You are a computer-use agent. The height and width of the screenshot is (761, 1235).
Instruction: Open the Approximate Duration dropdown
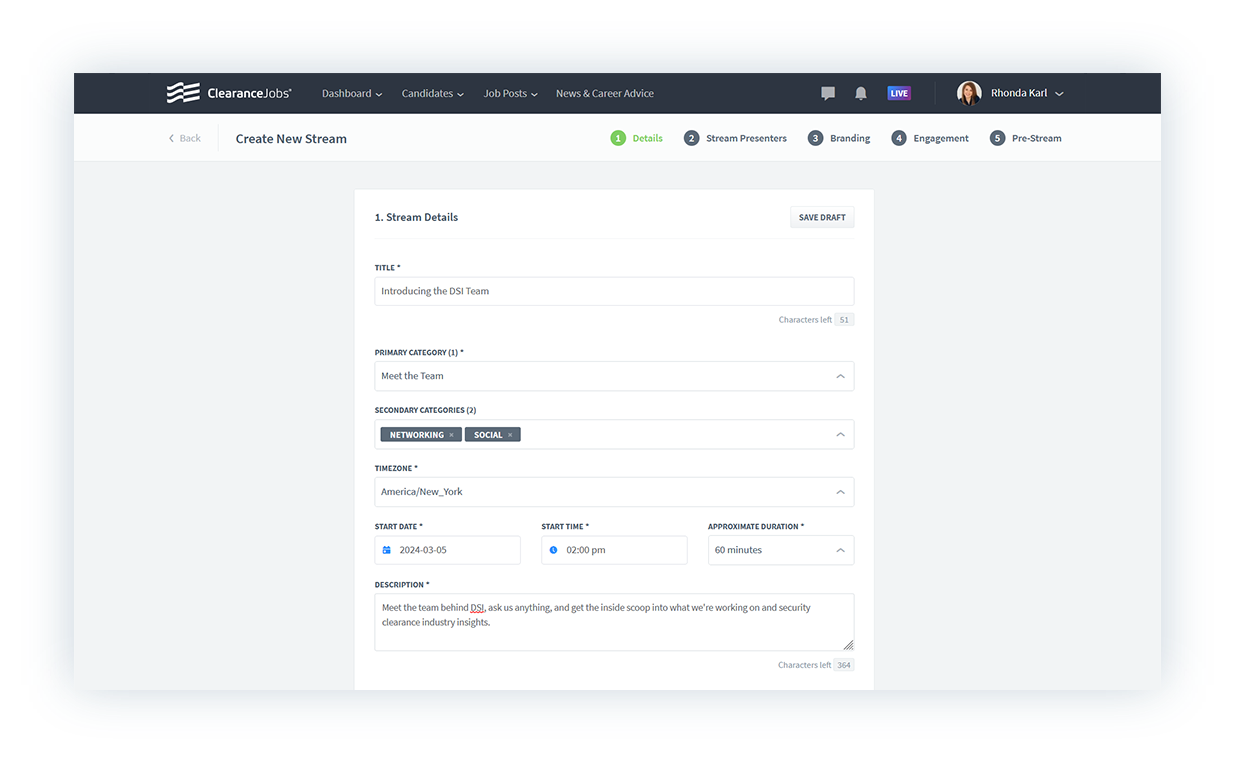(781, 550)
